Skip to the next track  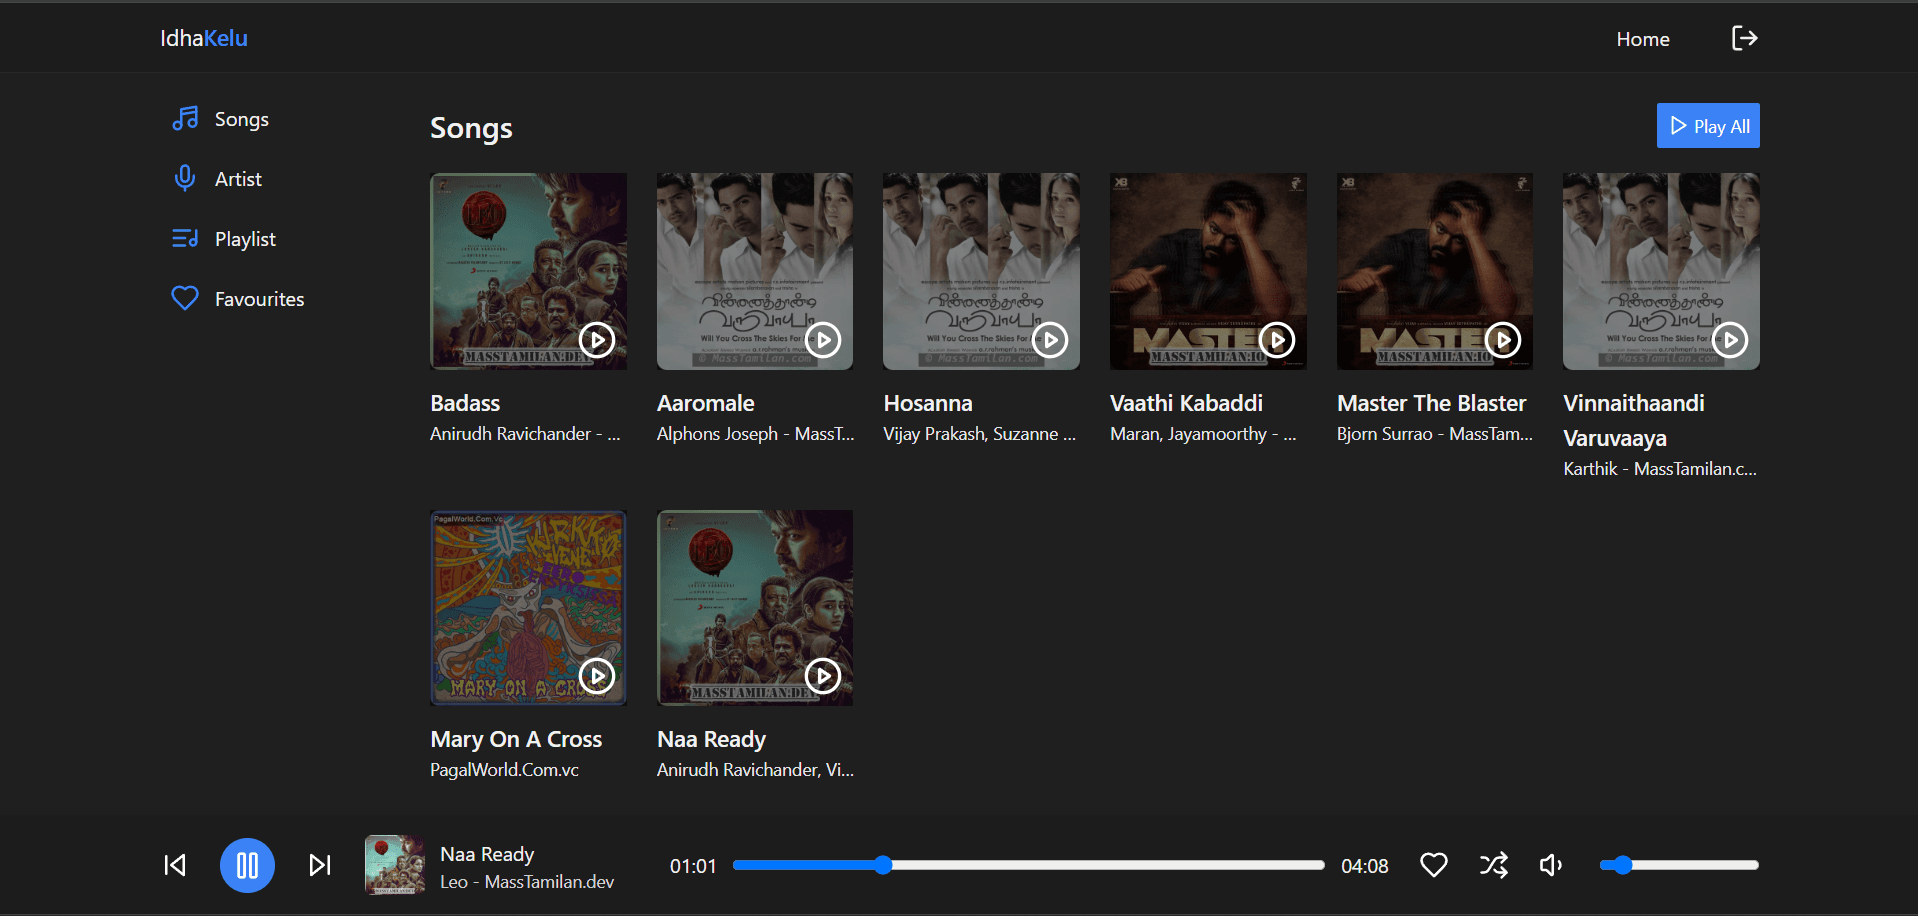click(x=319, y=864)
